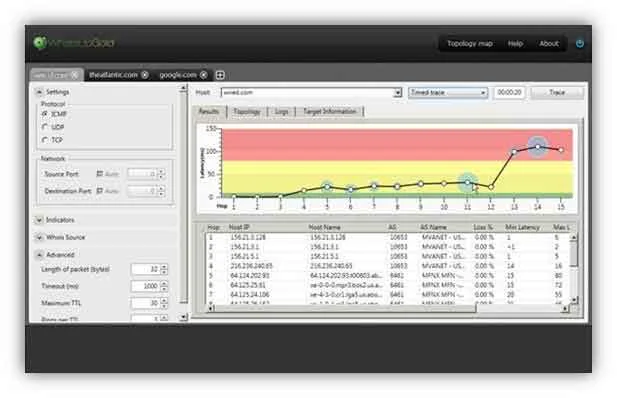Click the trace duration time field
The image size is (617, 398).
tap(509, 93)
